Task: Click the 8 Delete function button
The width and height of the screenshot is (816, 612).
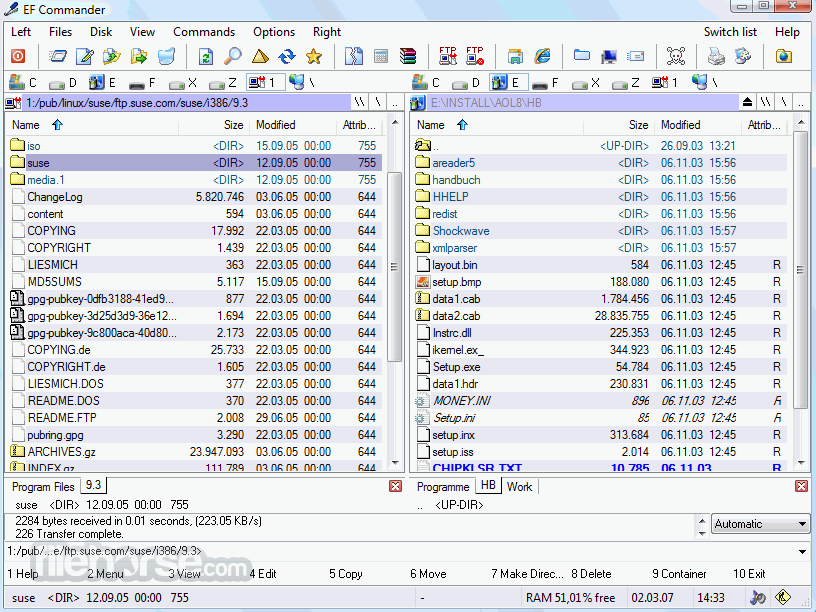Action: coord(591,574)
